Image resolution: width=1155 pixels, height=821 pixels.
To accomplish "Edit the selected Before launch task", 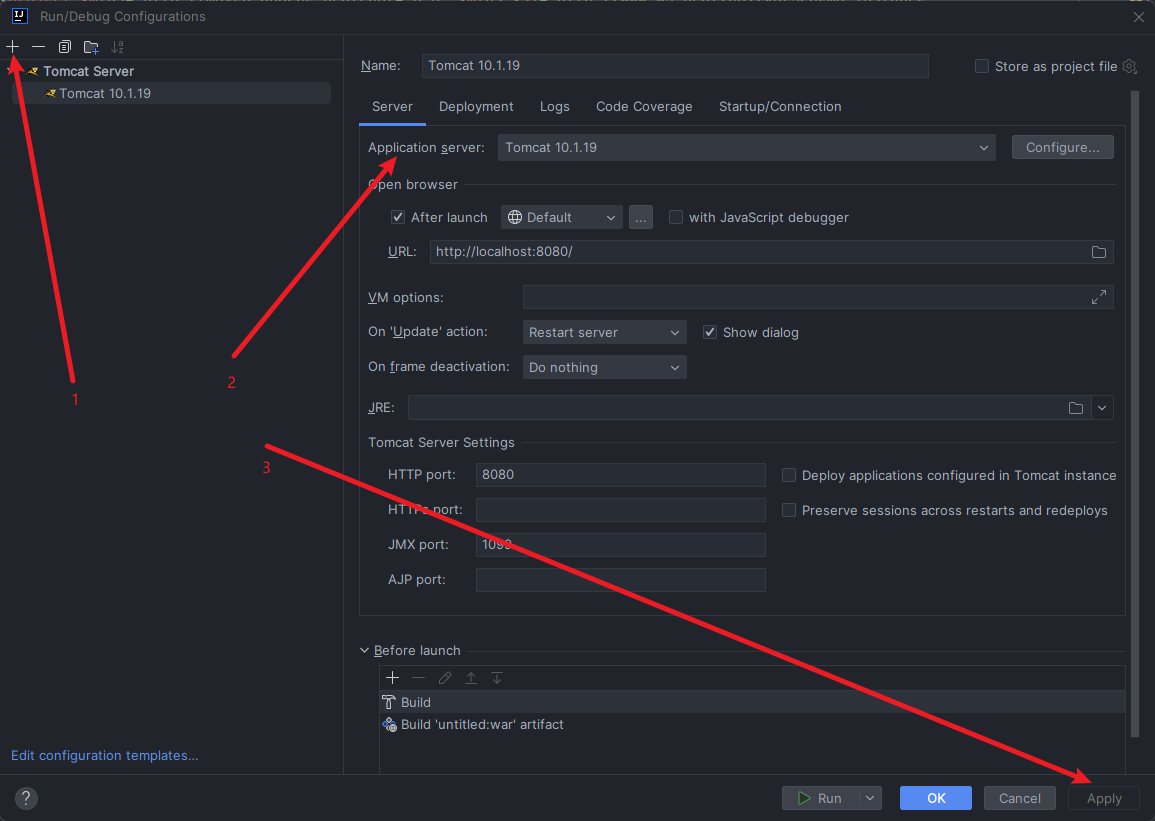I will (445, 677).
